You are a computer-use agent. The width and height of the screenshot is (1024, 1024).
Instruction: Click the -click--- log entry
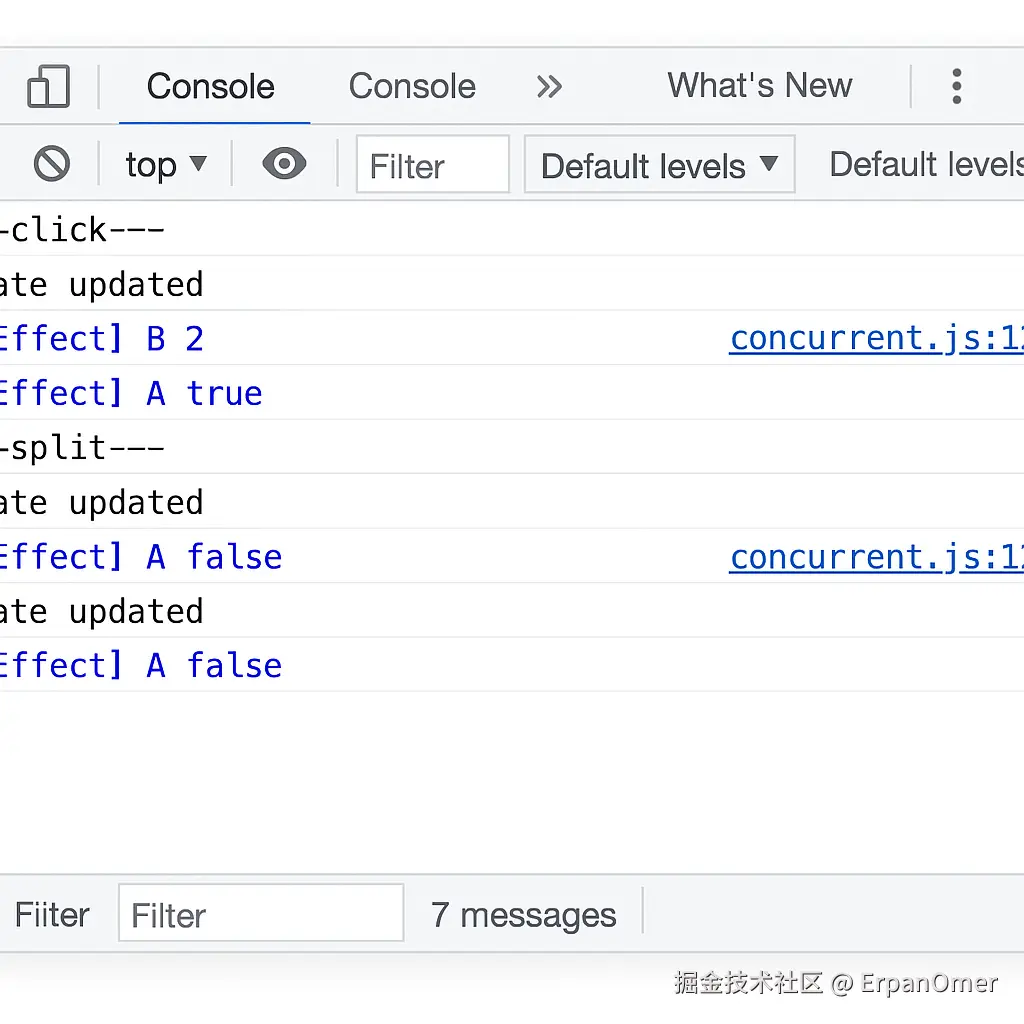coord(82,230)
